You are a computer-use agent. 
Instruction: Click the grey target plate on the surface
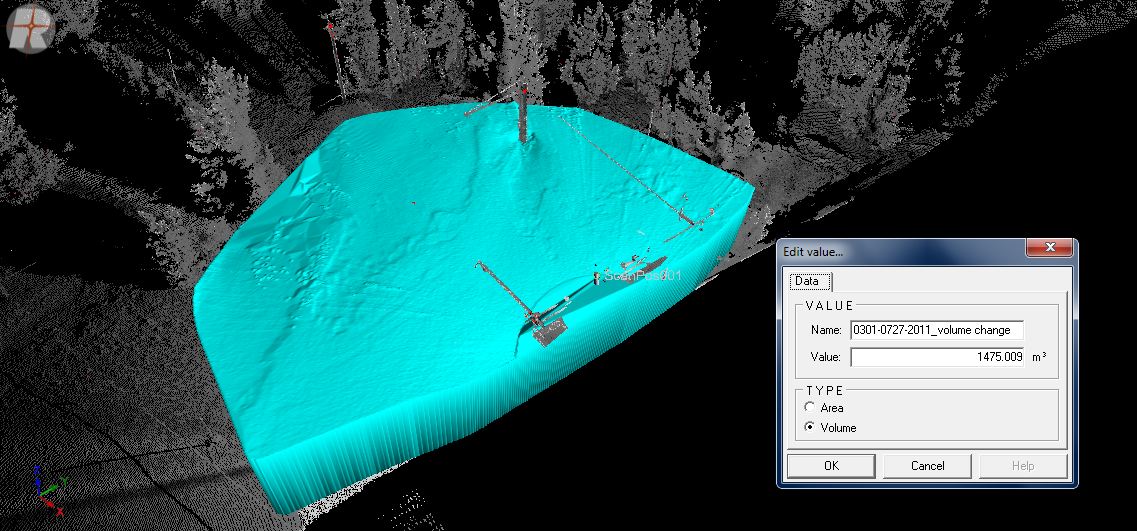[x=548, y=334]
